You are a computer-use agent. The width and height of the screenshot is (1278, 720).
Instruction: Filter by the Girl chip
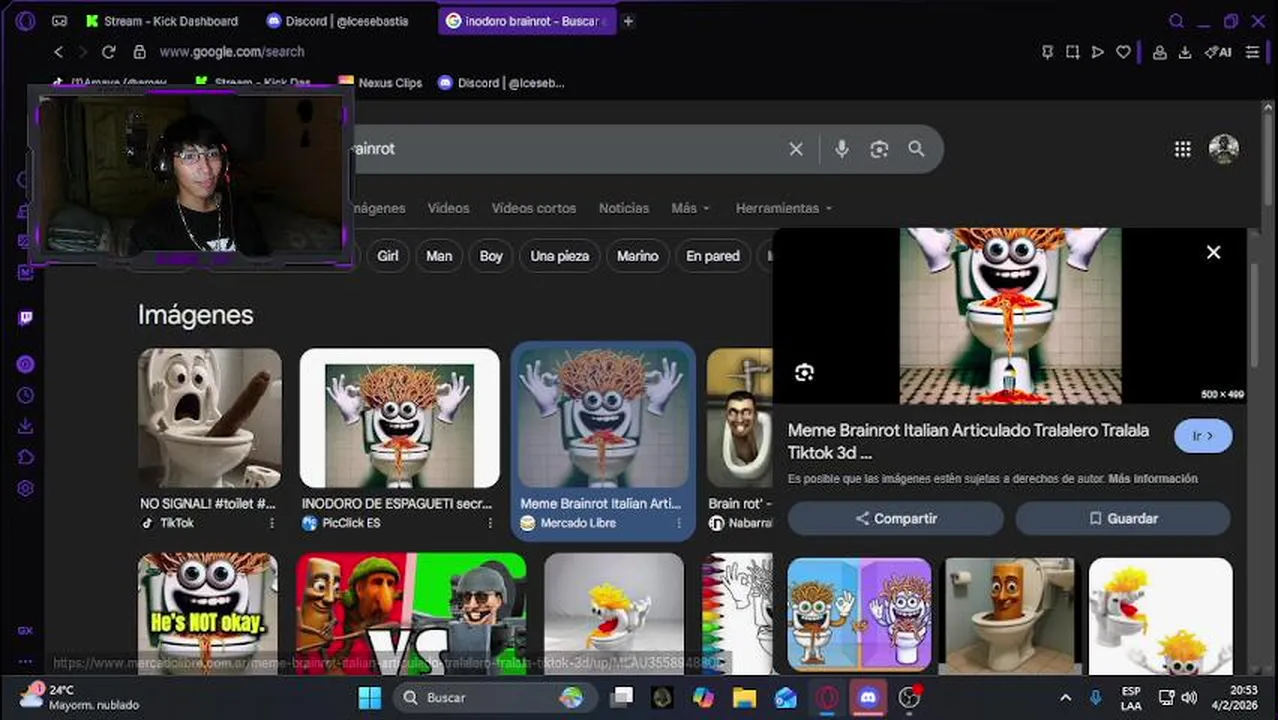click(388, 256)
